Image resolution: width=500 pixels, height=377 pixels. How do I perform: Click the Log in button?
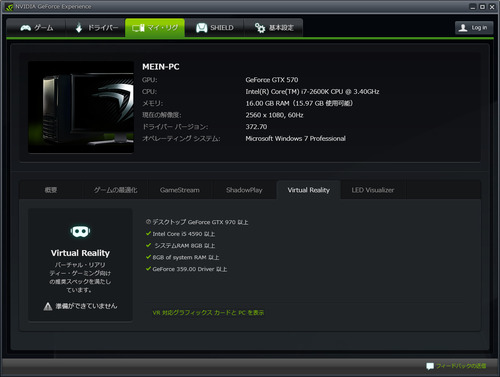(x=474, y=28)
